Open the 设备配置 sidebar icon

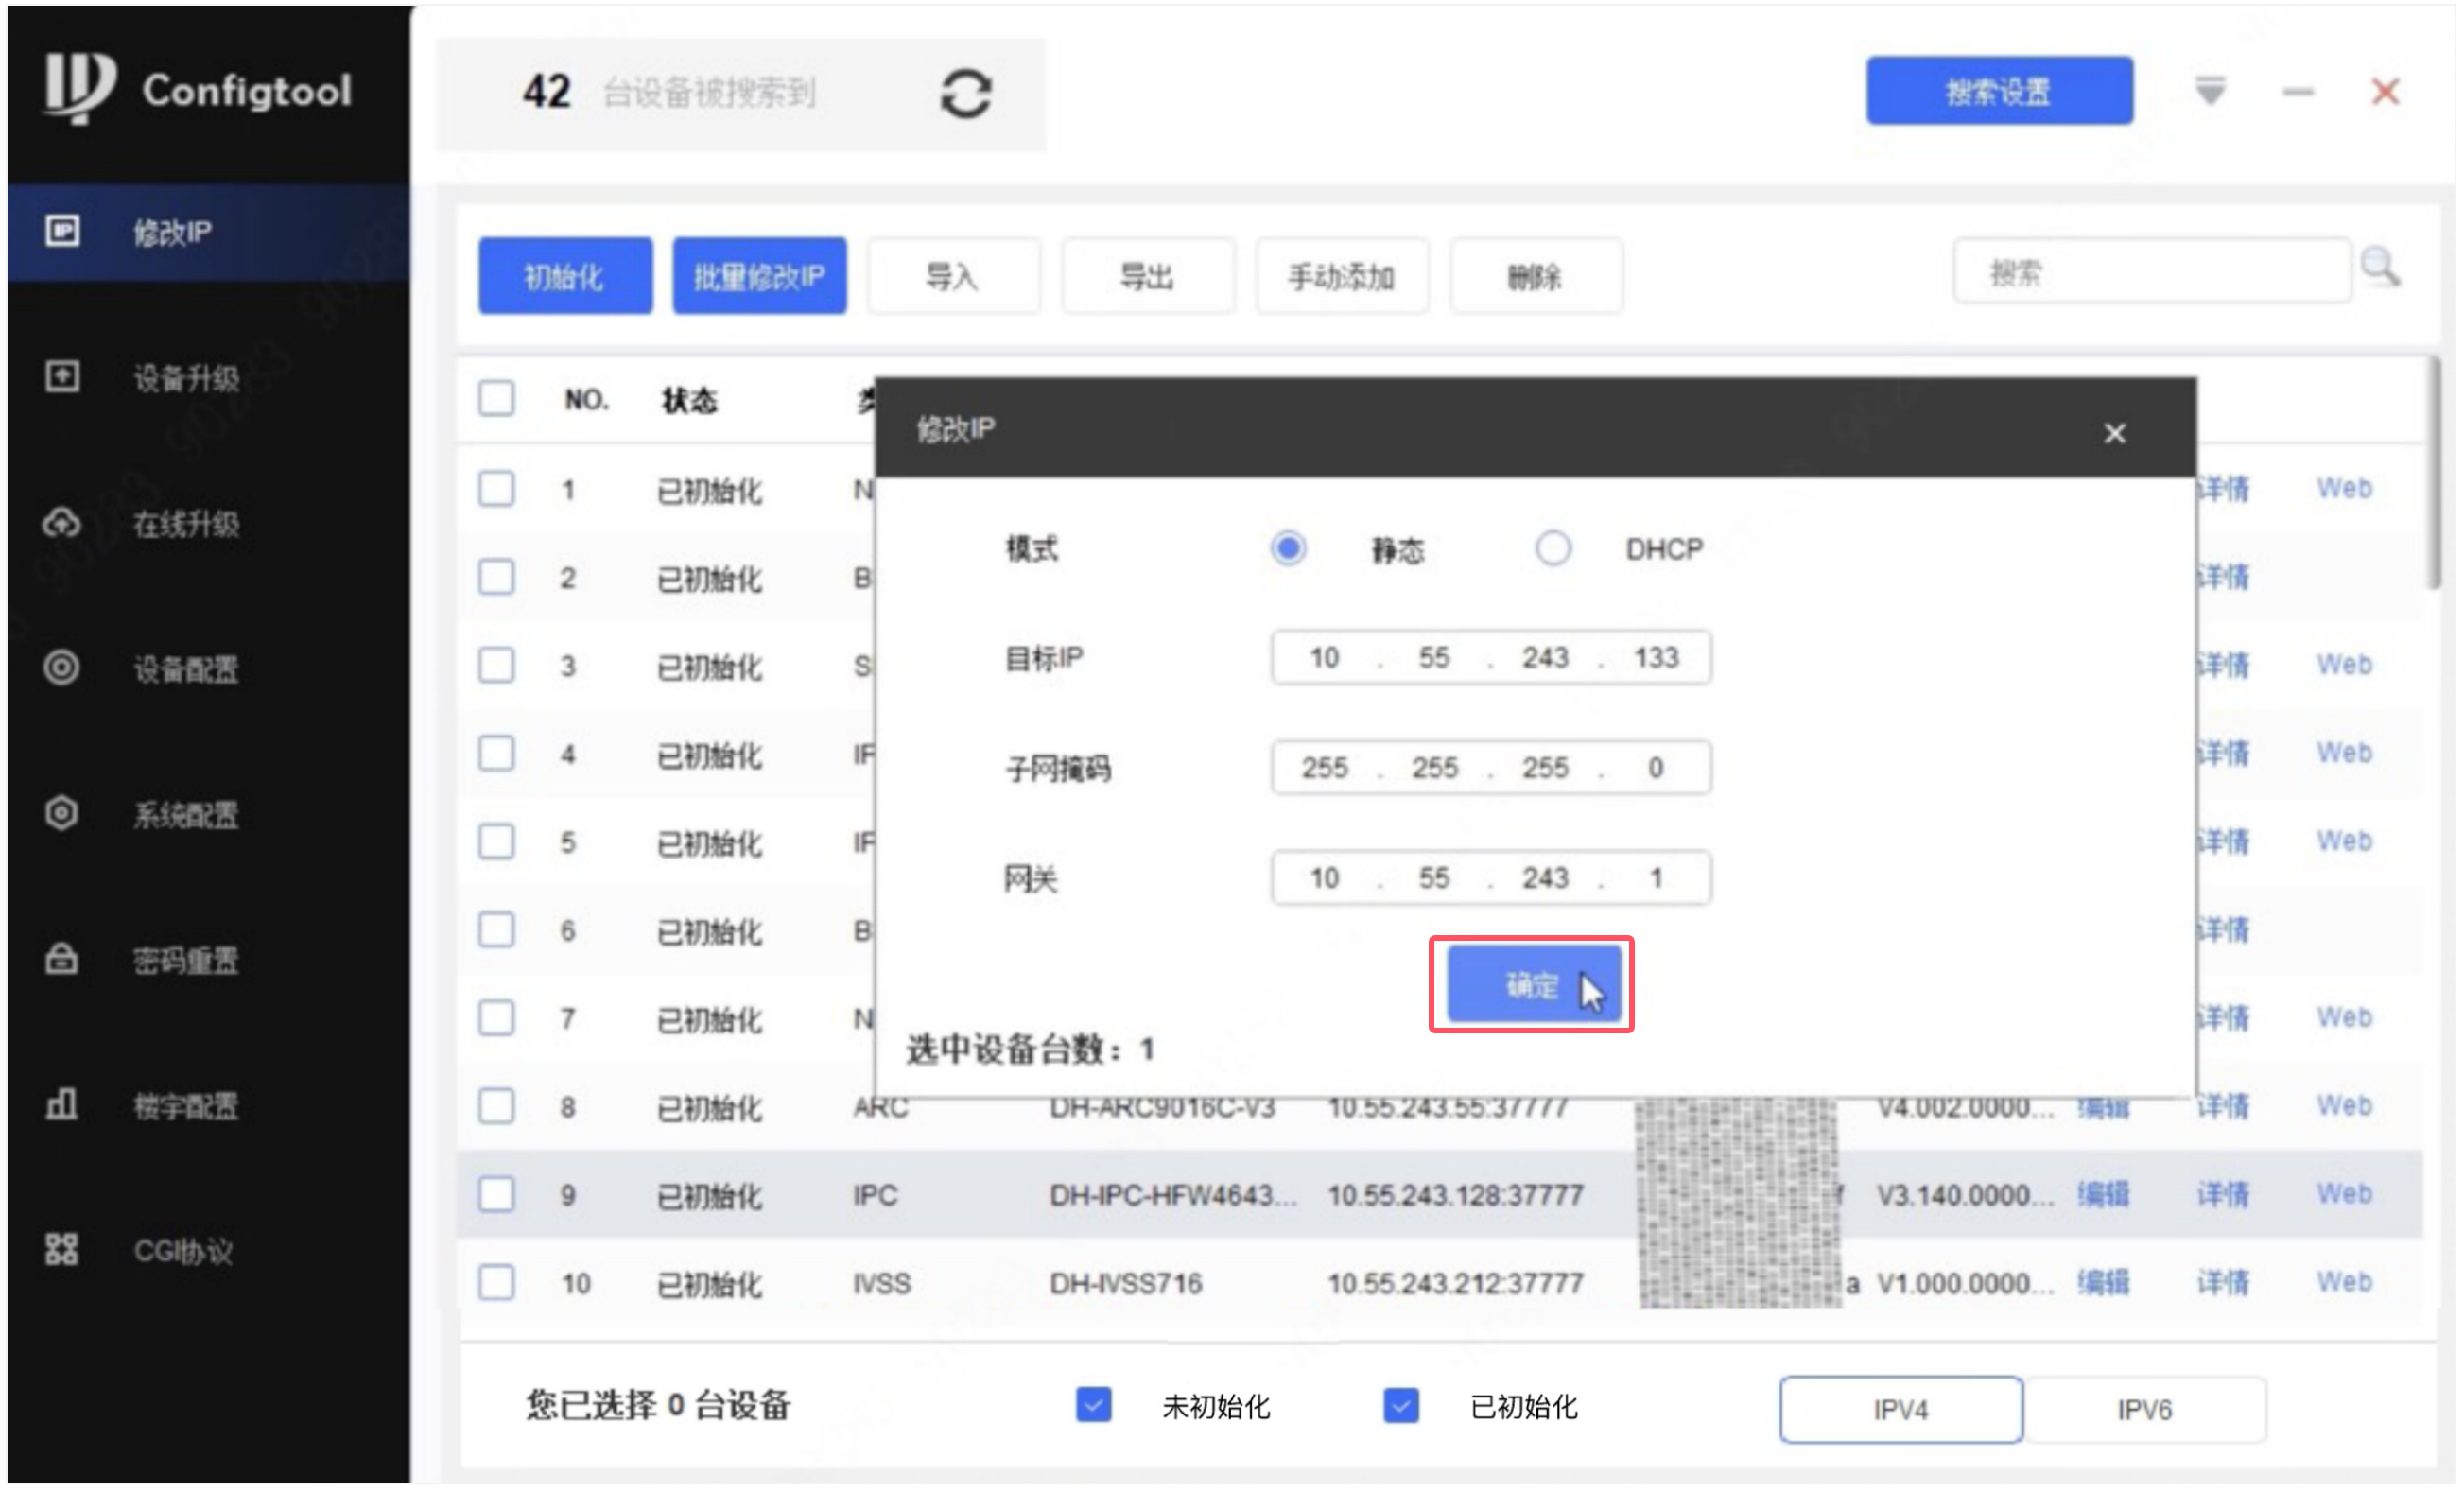(62, 668)
